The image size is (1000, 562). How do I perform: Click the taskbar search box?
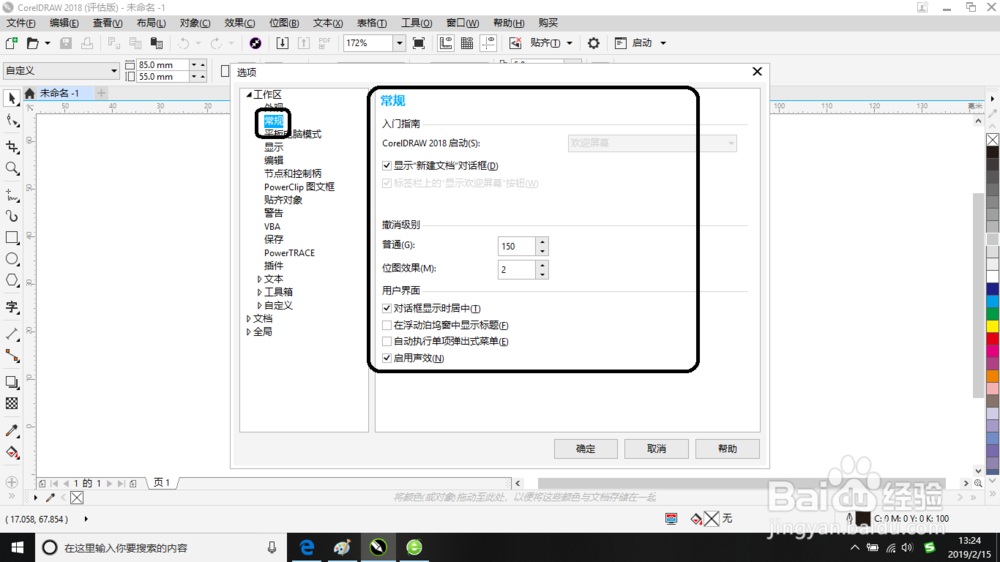159,547
